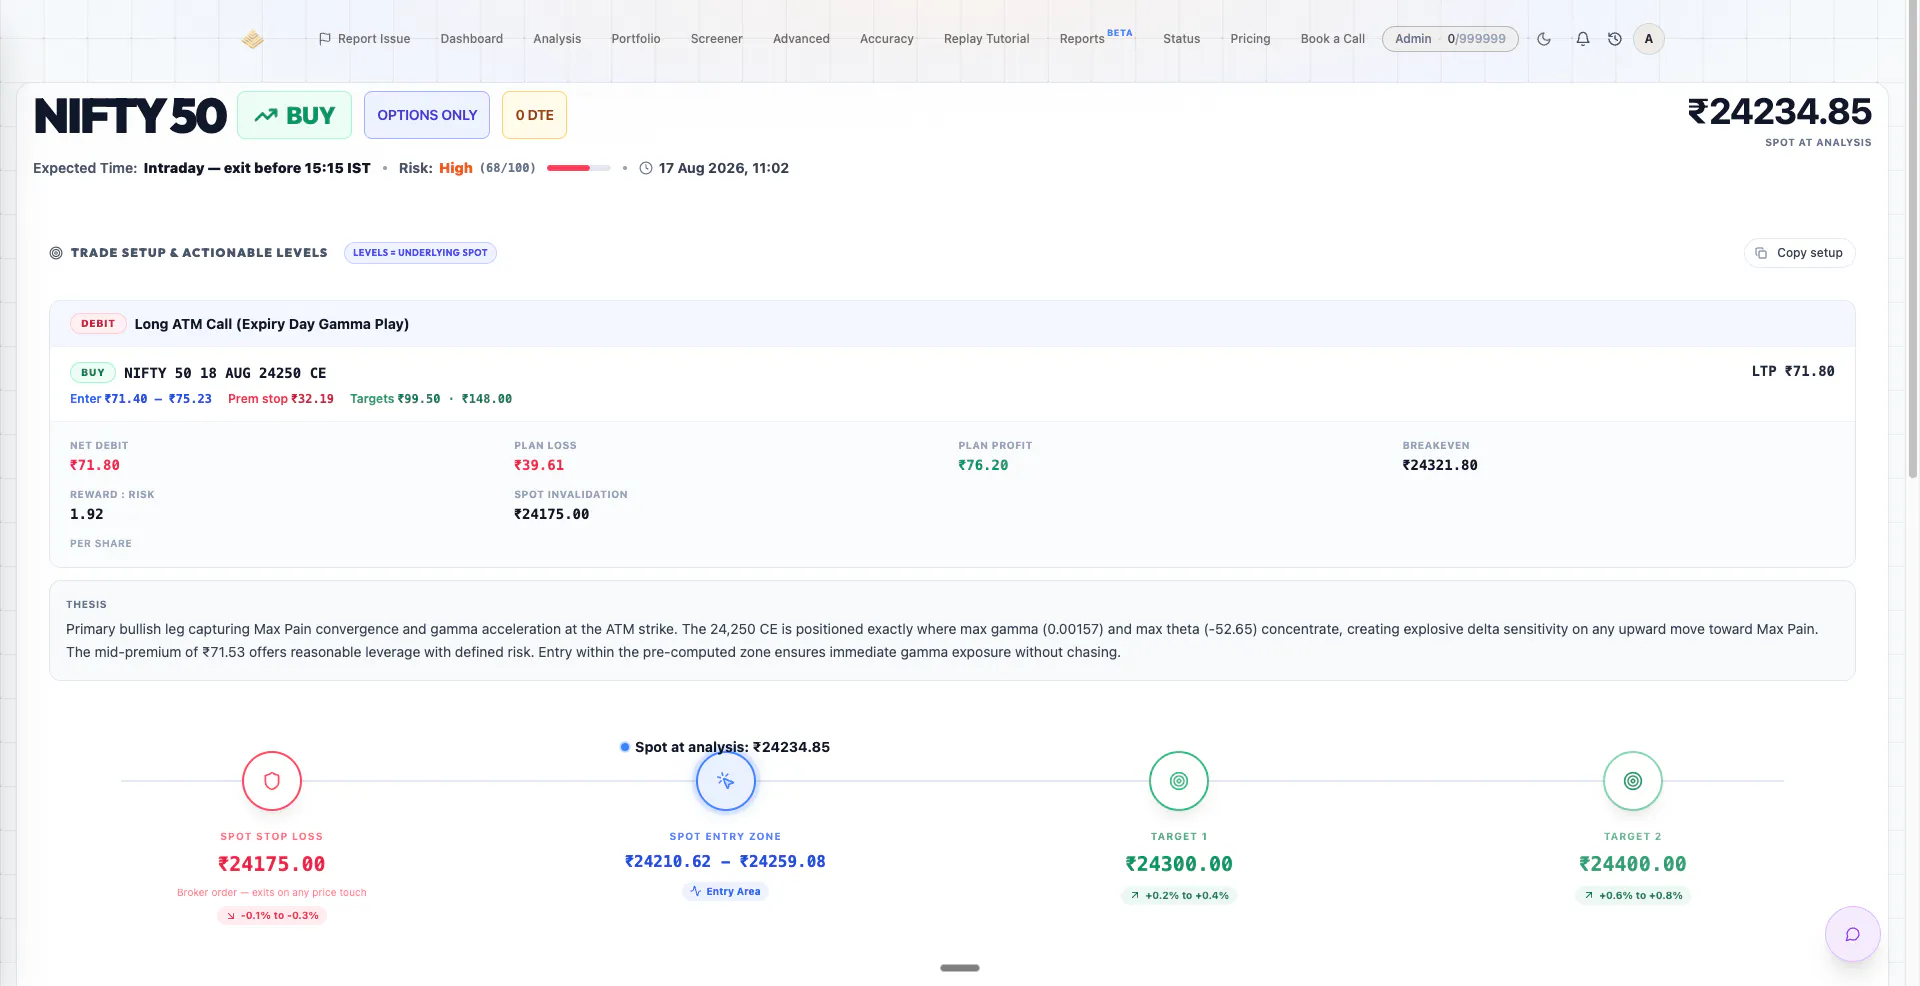Screen dimensions: 1920x986
Task: Click the green BUY signal badge
Action: (294, 115)
